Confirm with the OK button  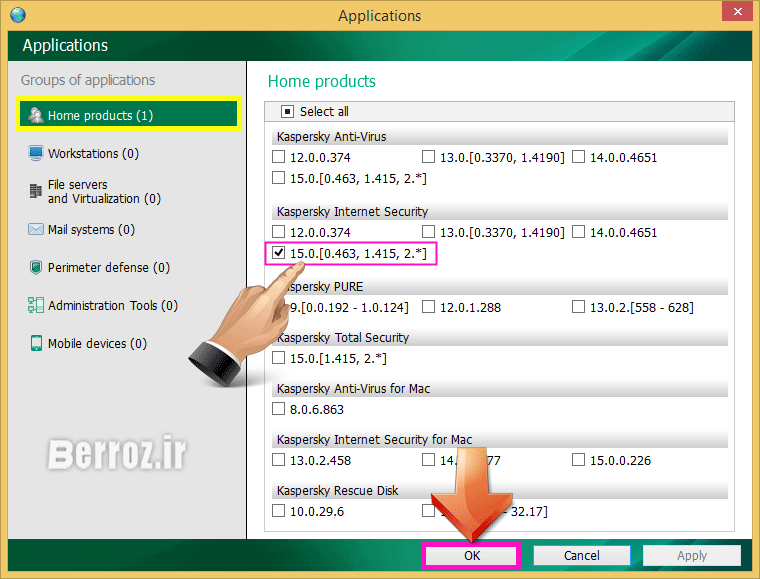pos(472,555)
